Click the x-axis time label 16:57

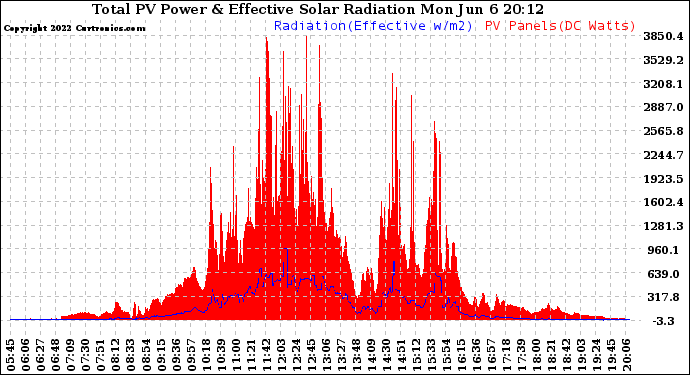click(x=492, y=355)
